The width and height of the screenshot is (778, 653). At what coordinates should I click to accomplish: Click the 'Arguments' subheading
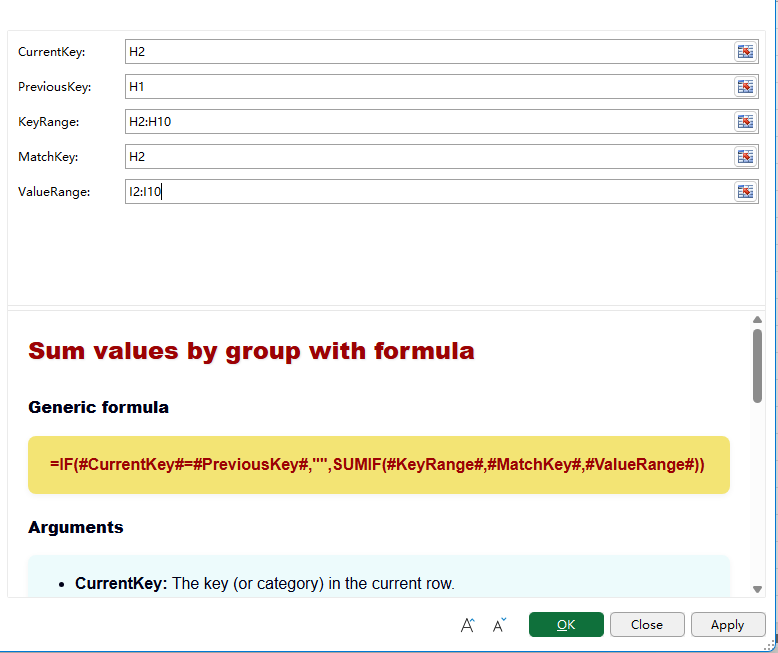coord(75,527)
